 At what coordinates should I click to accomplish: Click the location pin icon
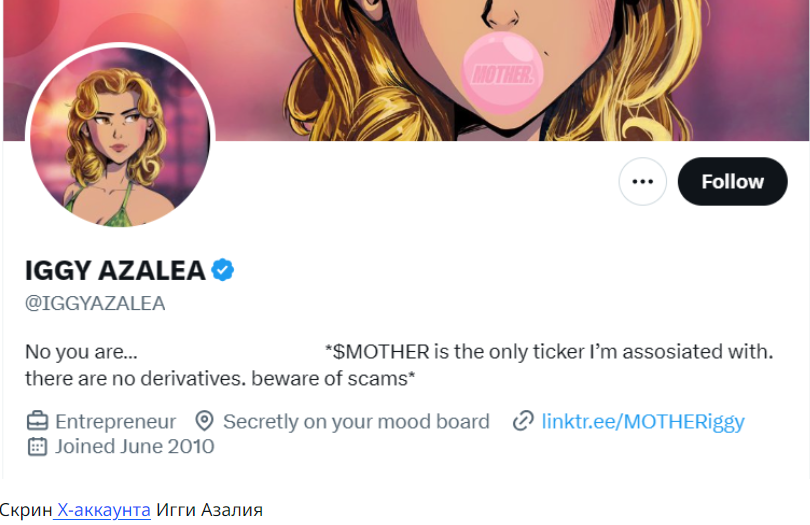[205, 421]
